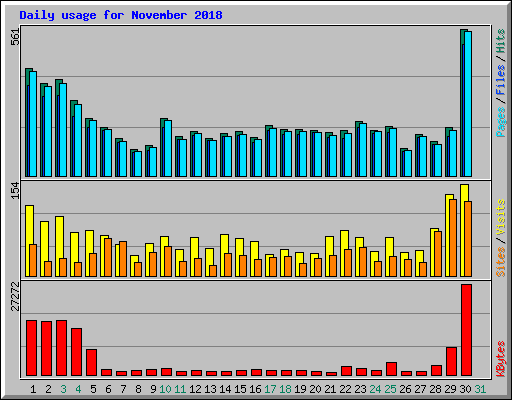This screenshot has width=512, height=400.
Task: Click the orange Sites bar for day 30
Action: (468, 239)
